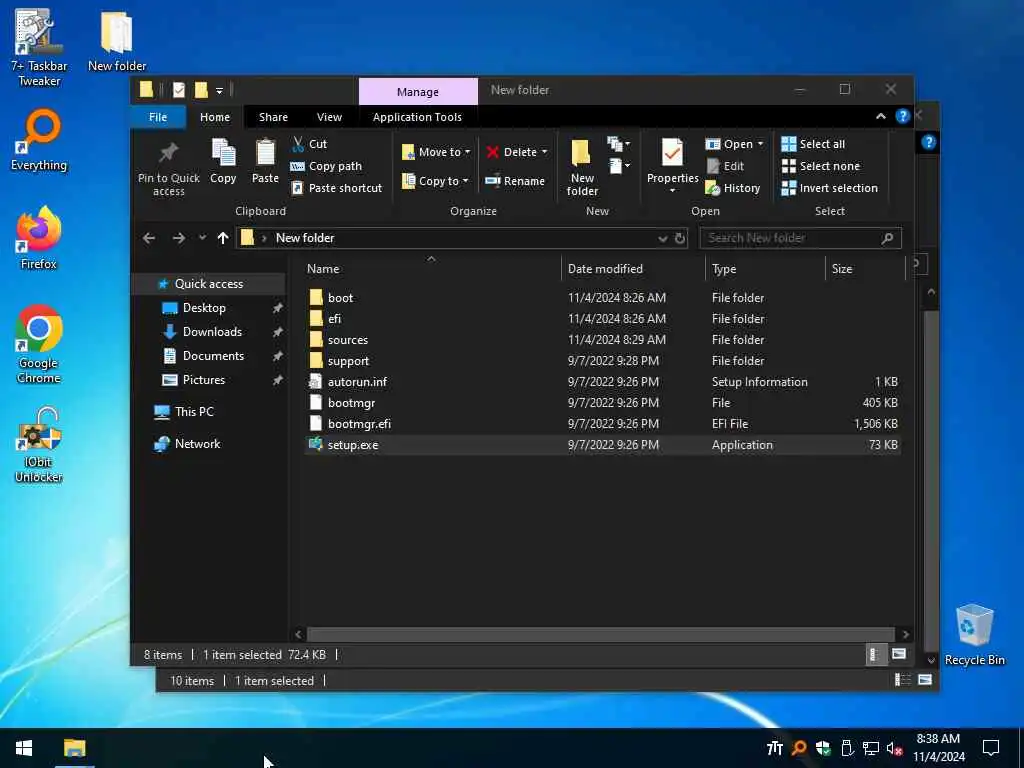Click Paste shortcut in the ribbon
This screenshot has width=1024, height=768.
336,188
